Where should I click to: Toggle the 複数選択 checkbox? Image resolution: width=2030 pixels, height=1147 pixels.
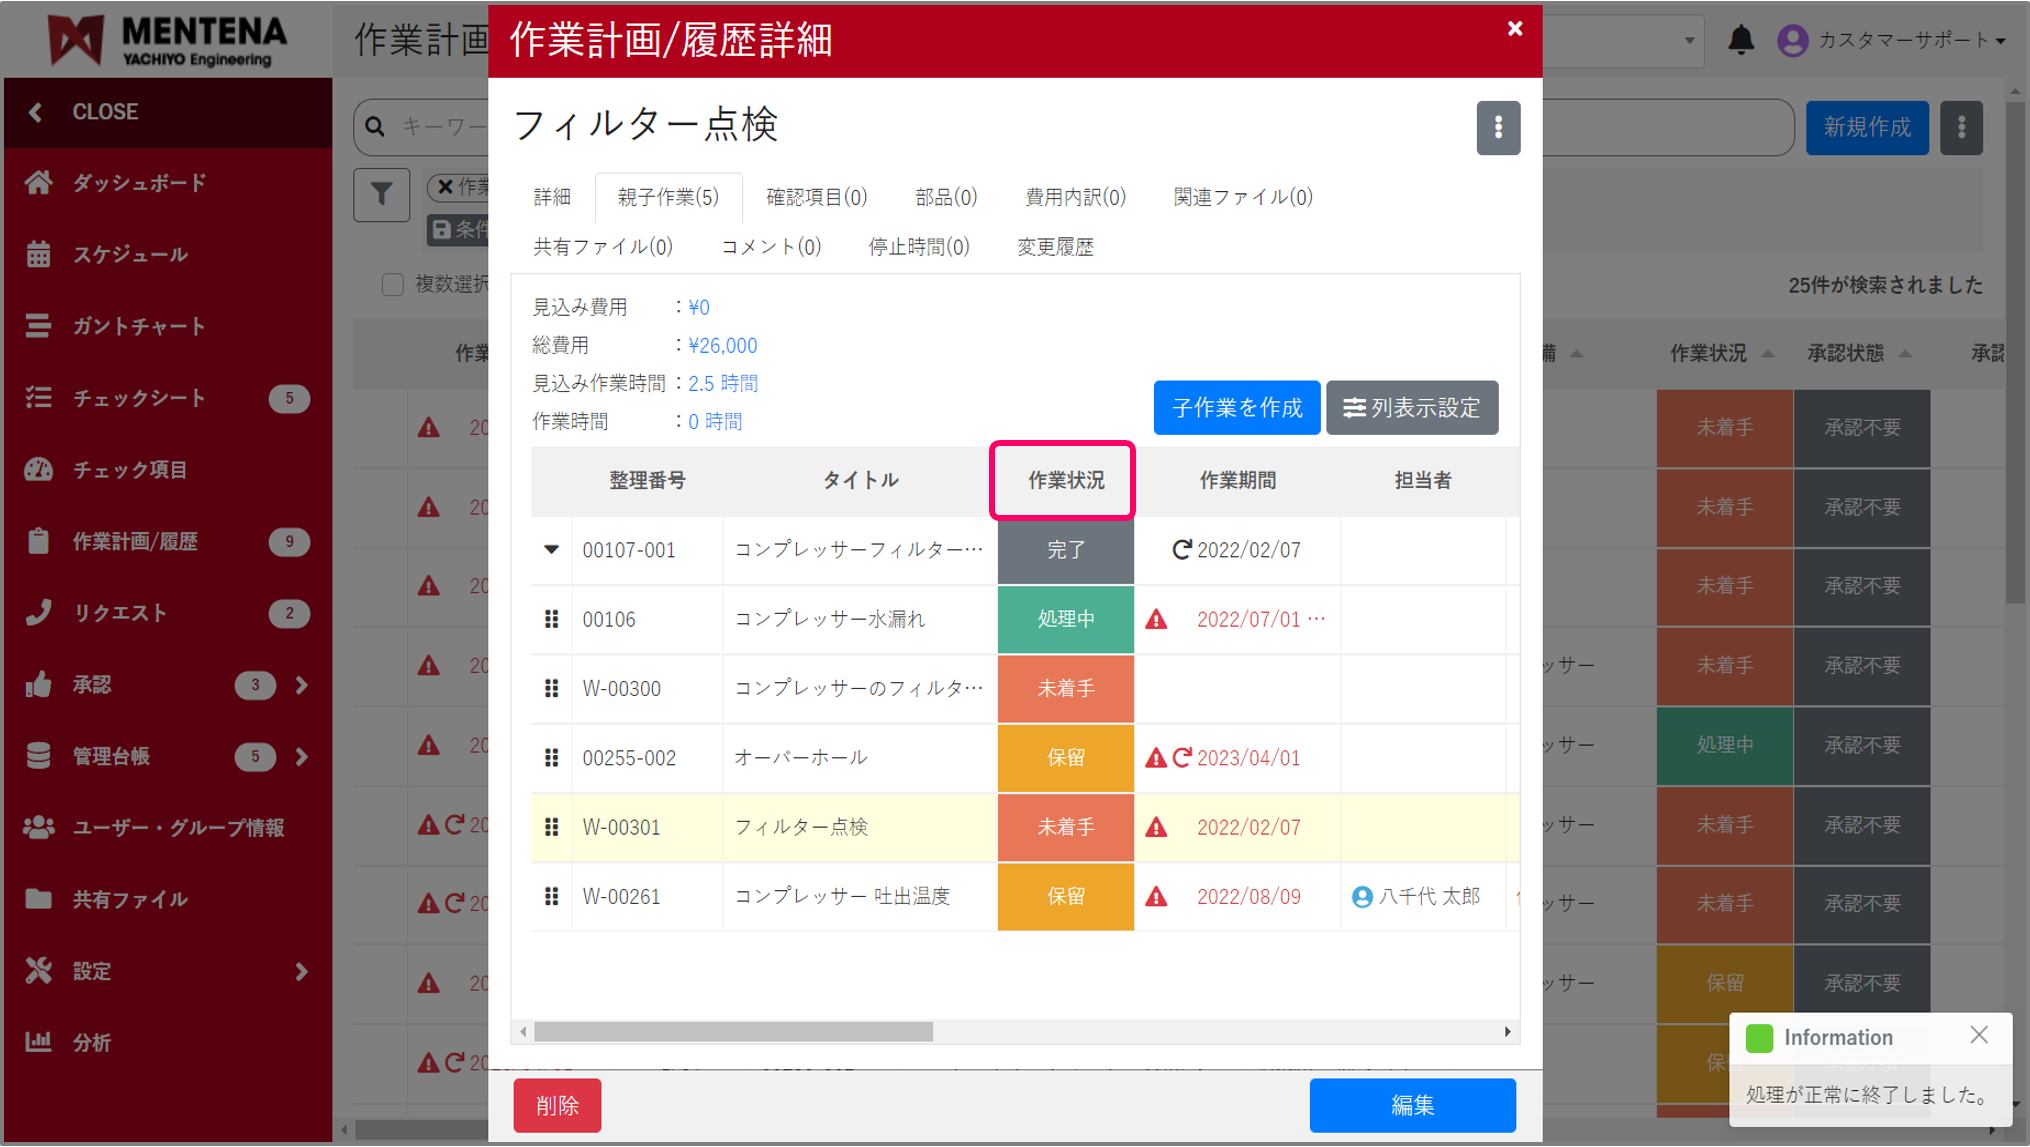click(x=392, y=285)
